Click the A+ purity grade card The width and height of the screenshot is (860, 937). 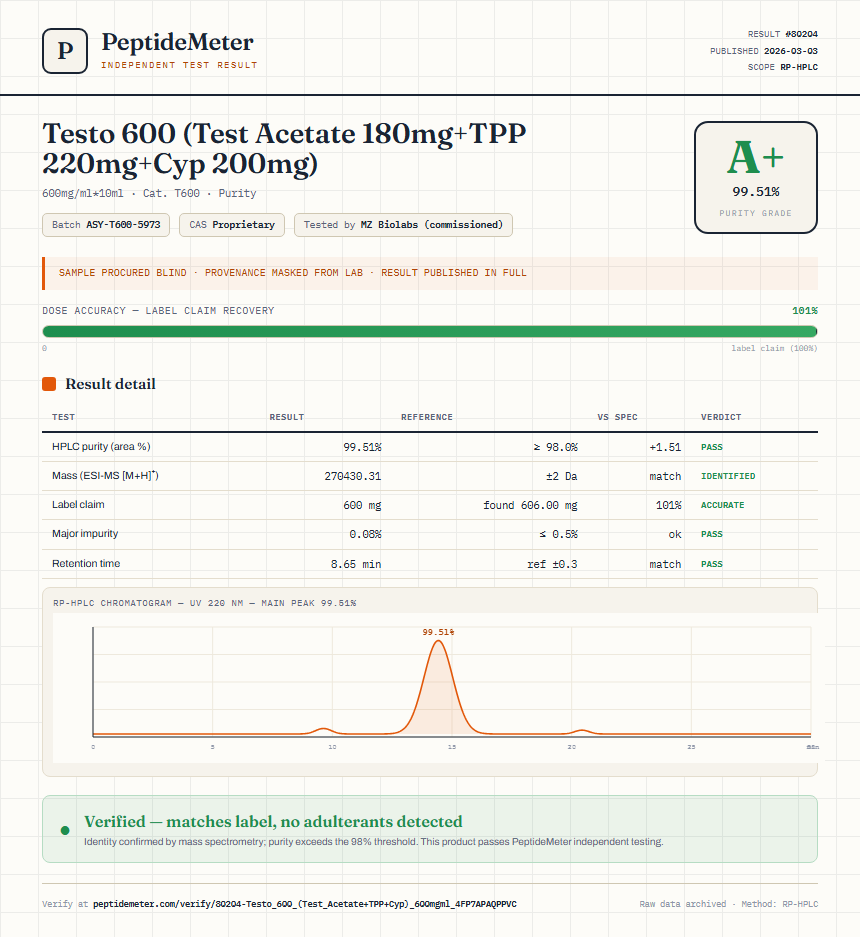(x=755, y=177)
